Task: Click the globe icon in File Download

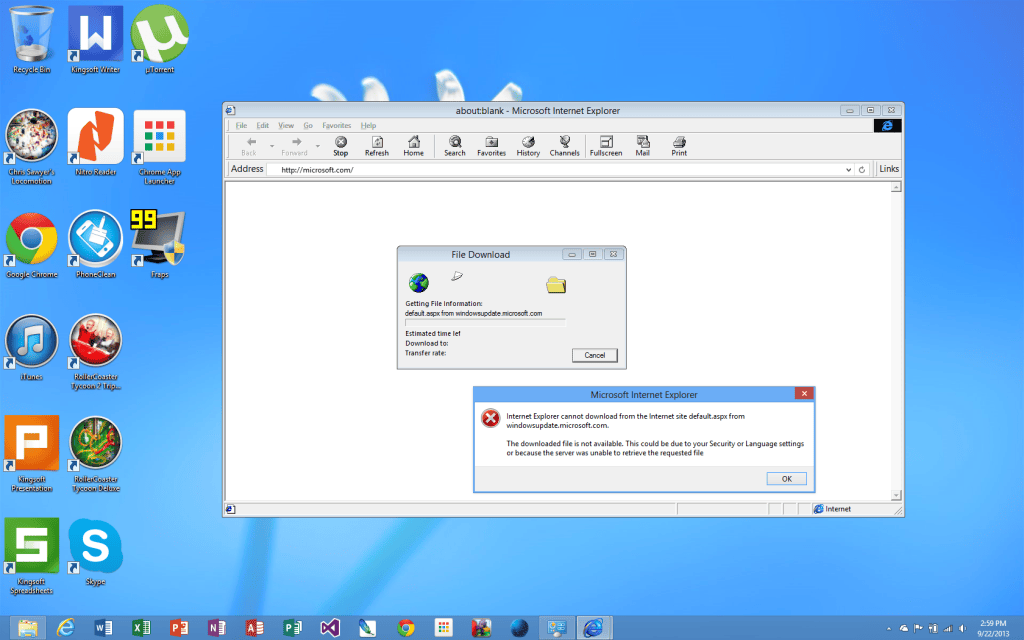Action: pos(419,283)
